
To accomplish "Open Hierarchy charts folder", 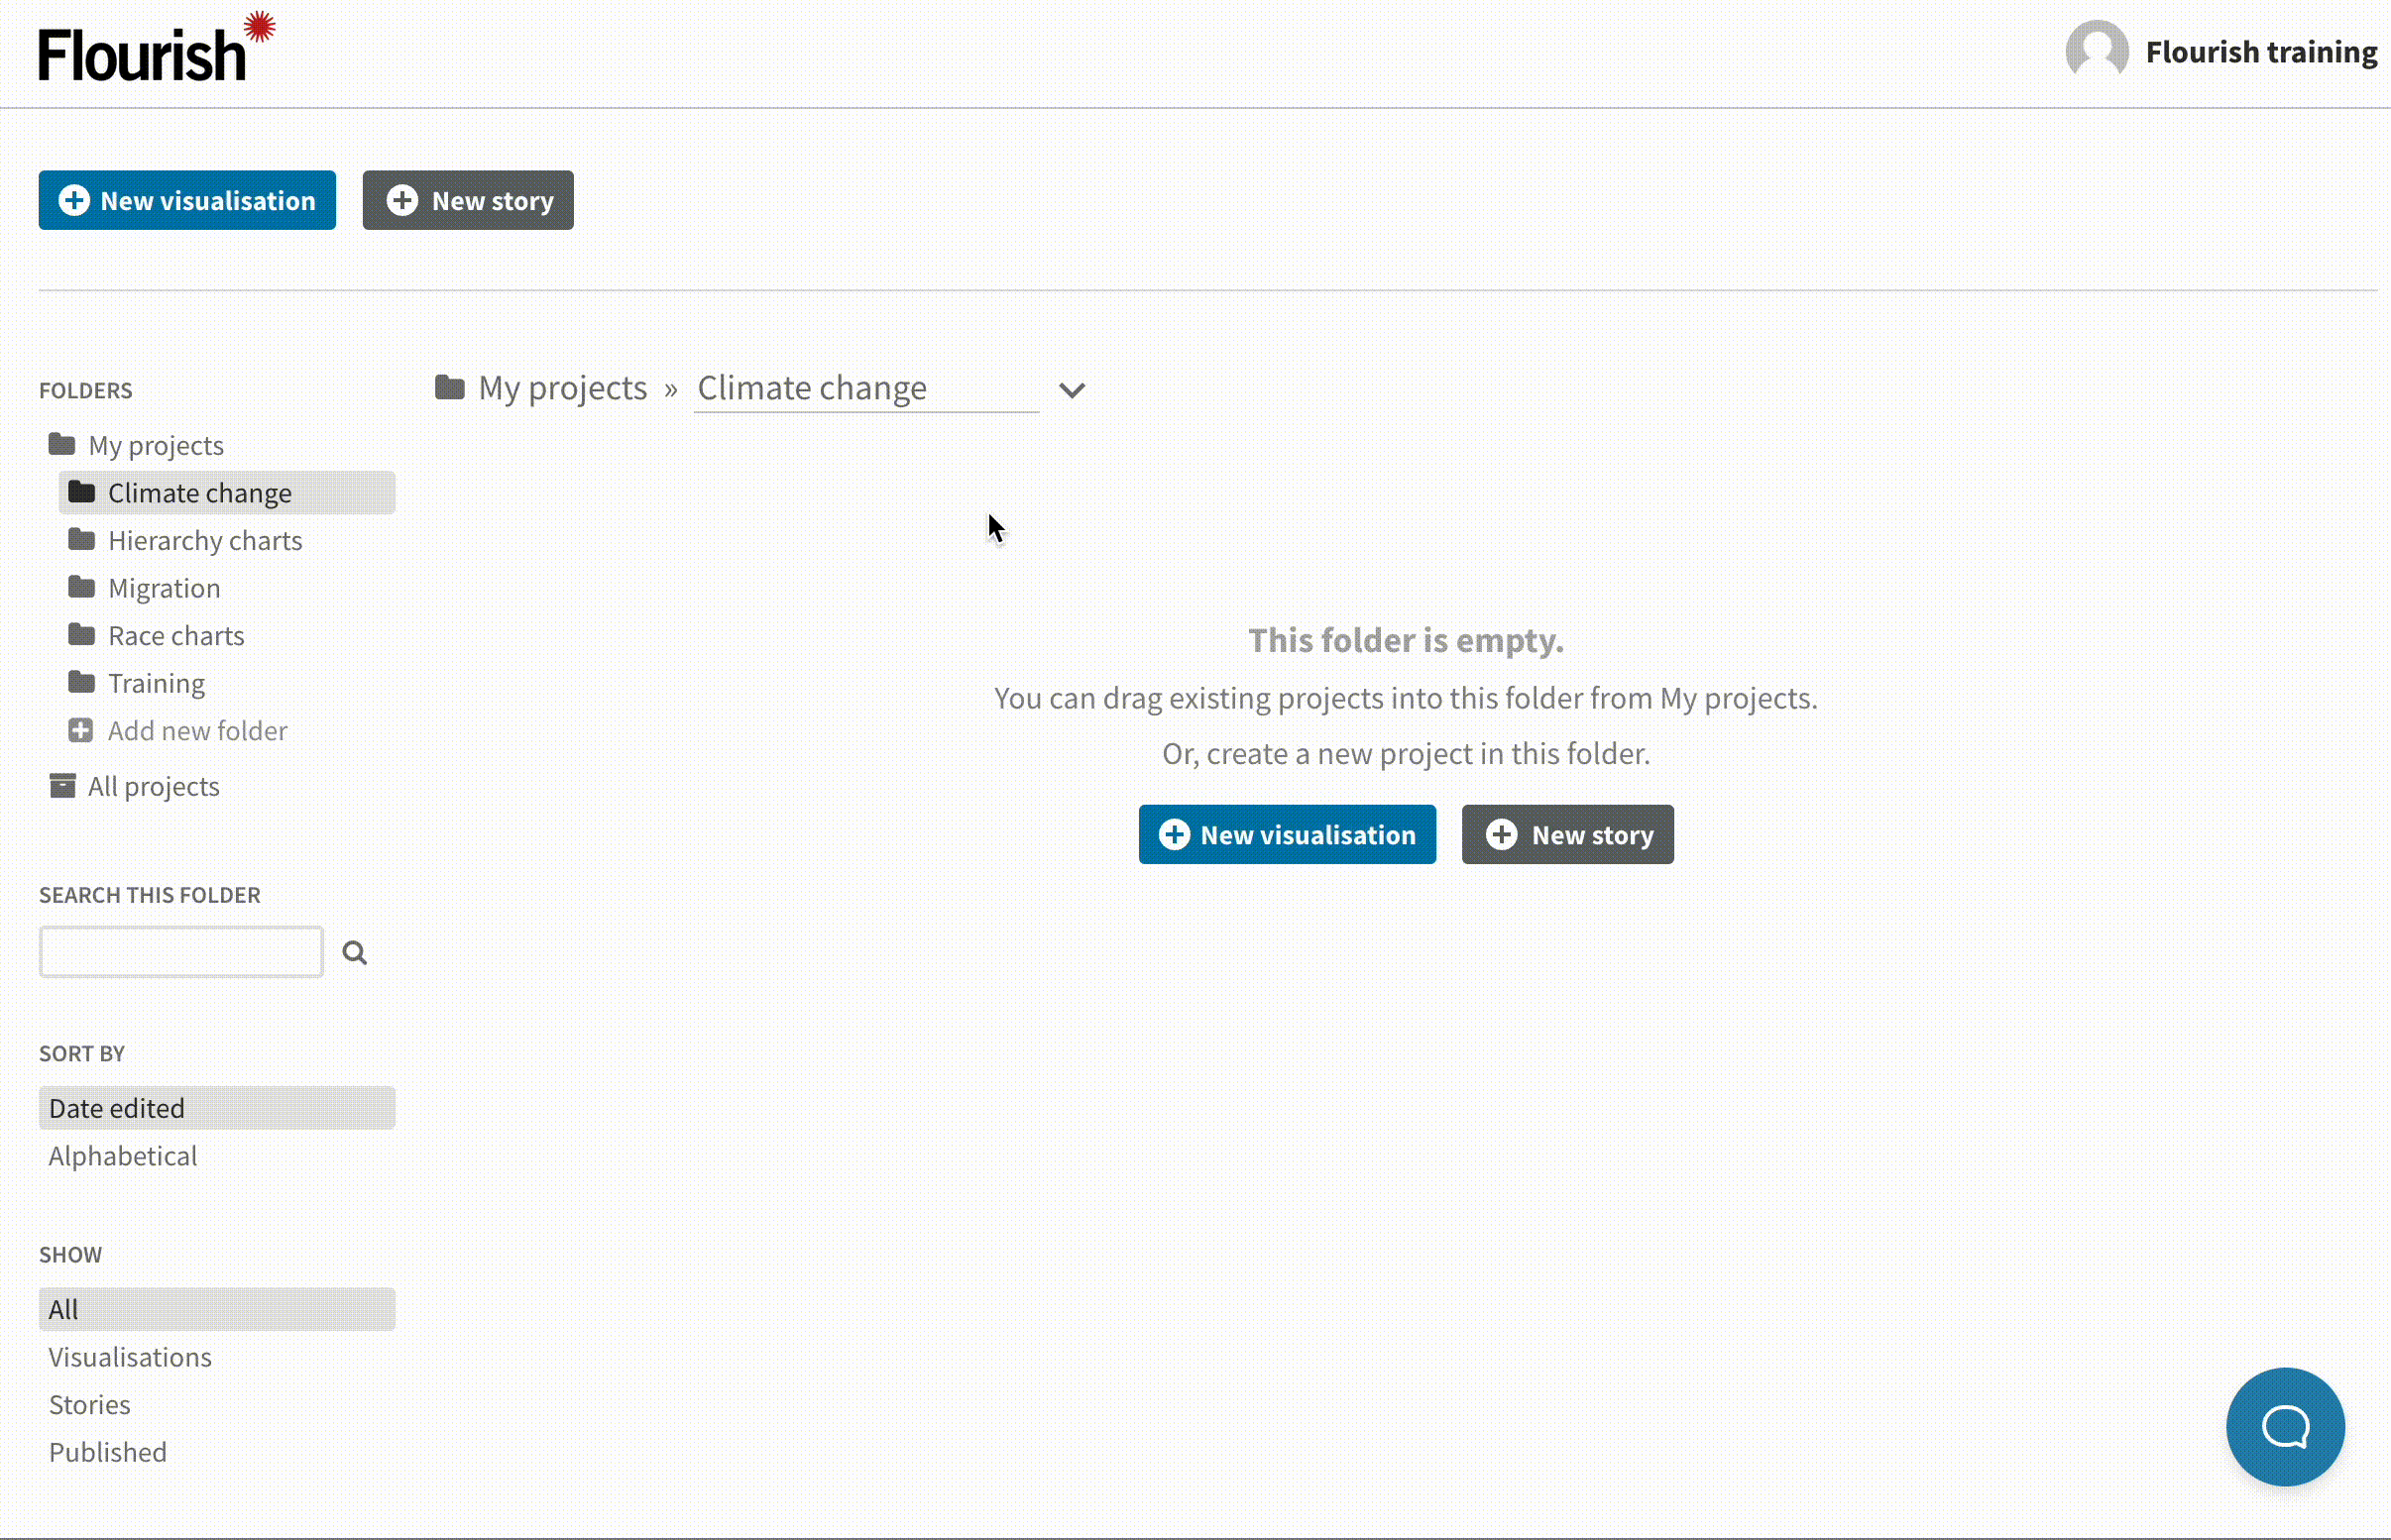I will click(205, 541).
